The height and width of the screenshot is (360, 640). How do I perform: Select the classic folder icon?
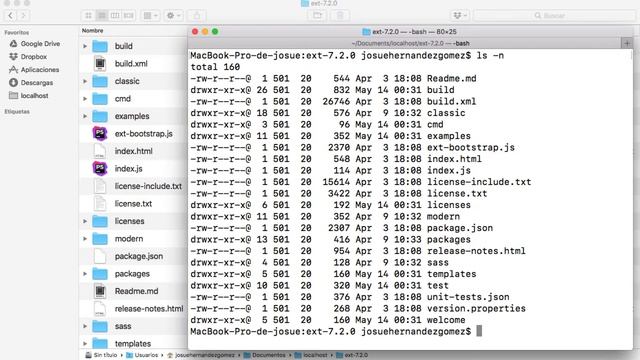[x=100, y=81]
